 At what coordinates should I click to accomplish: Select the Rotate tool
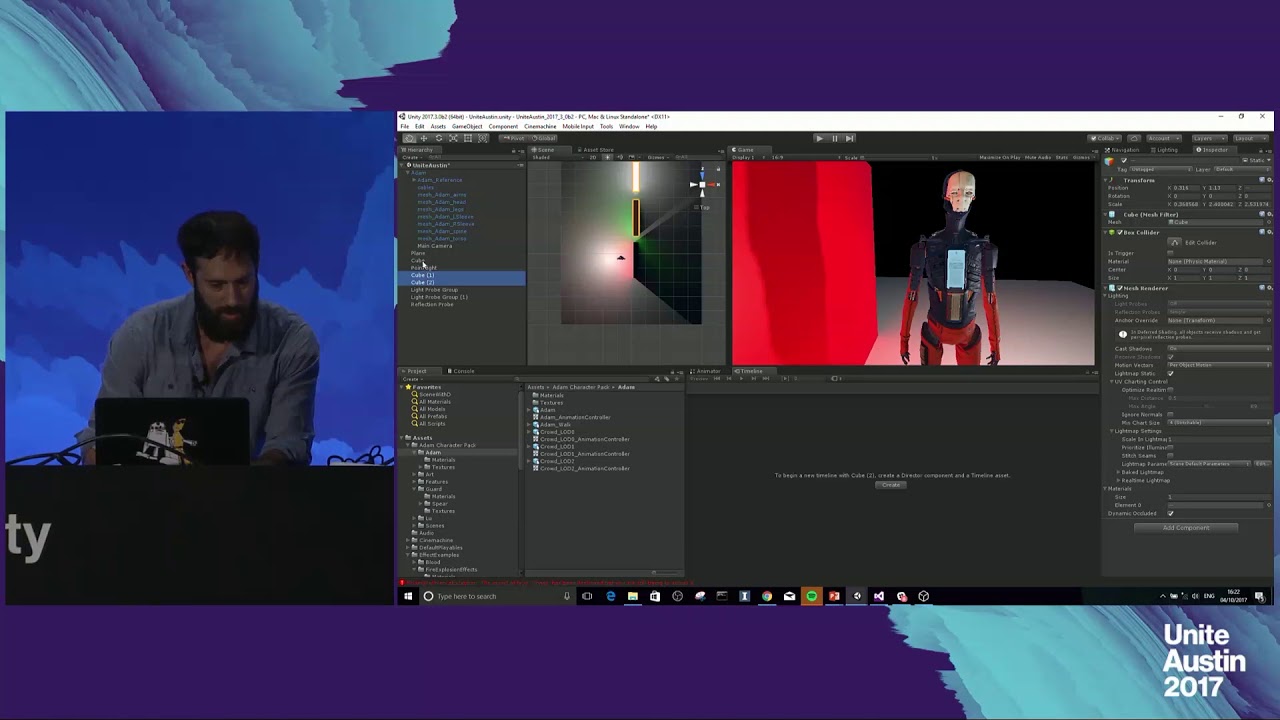coord(439,138)
